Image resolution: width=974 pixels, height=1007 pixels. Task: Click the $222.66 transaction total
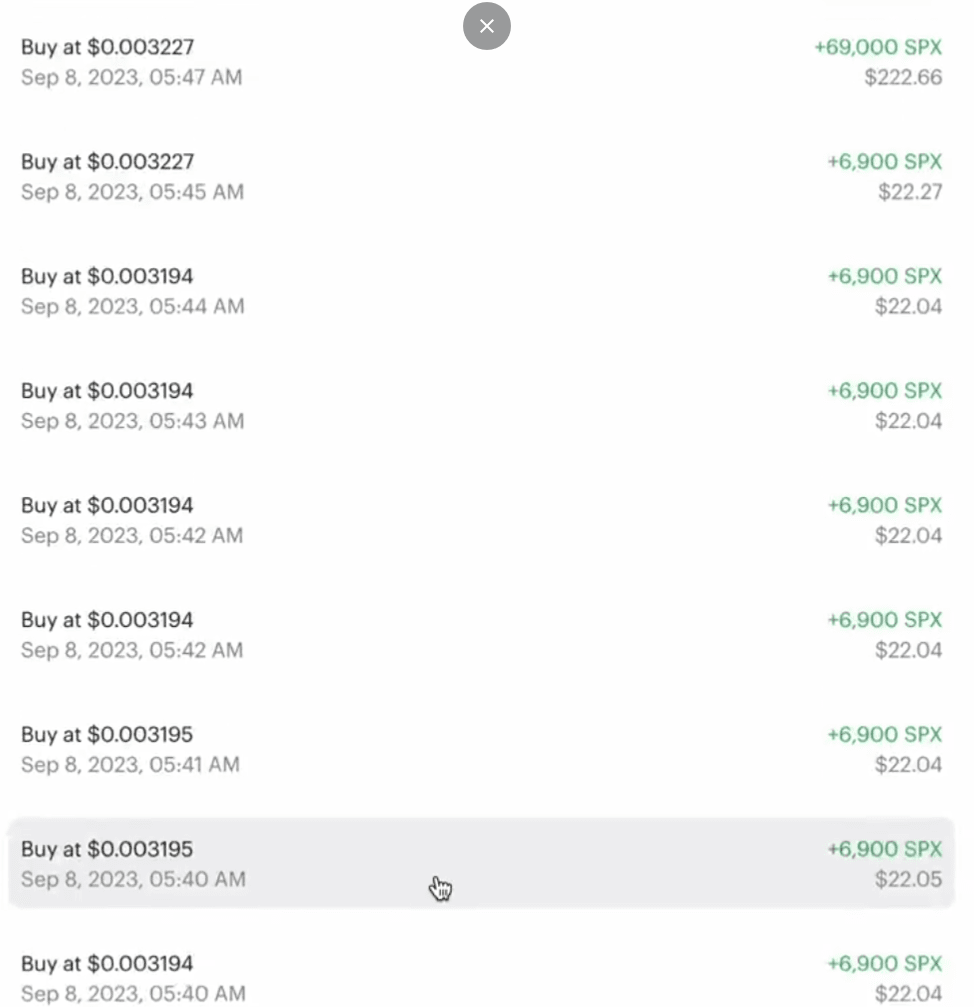[x=903, y=77]
